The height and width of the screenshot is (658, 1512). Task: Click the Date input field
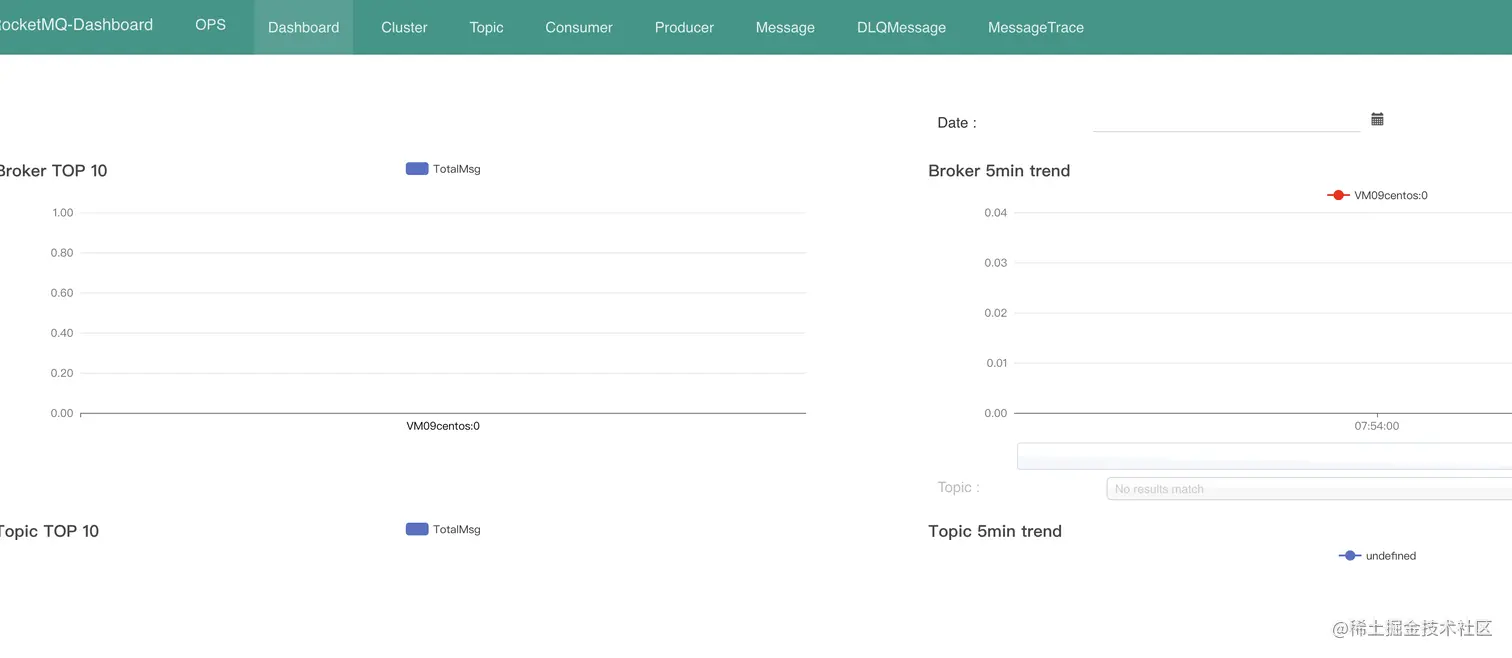1226,121
